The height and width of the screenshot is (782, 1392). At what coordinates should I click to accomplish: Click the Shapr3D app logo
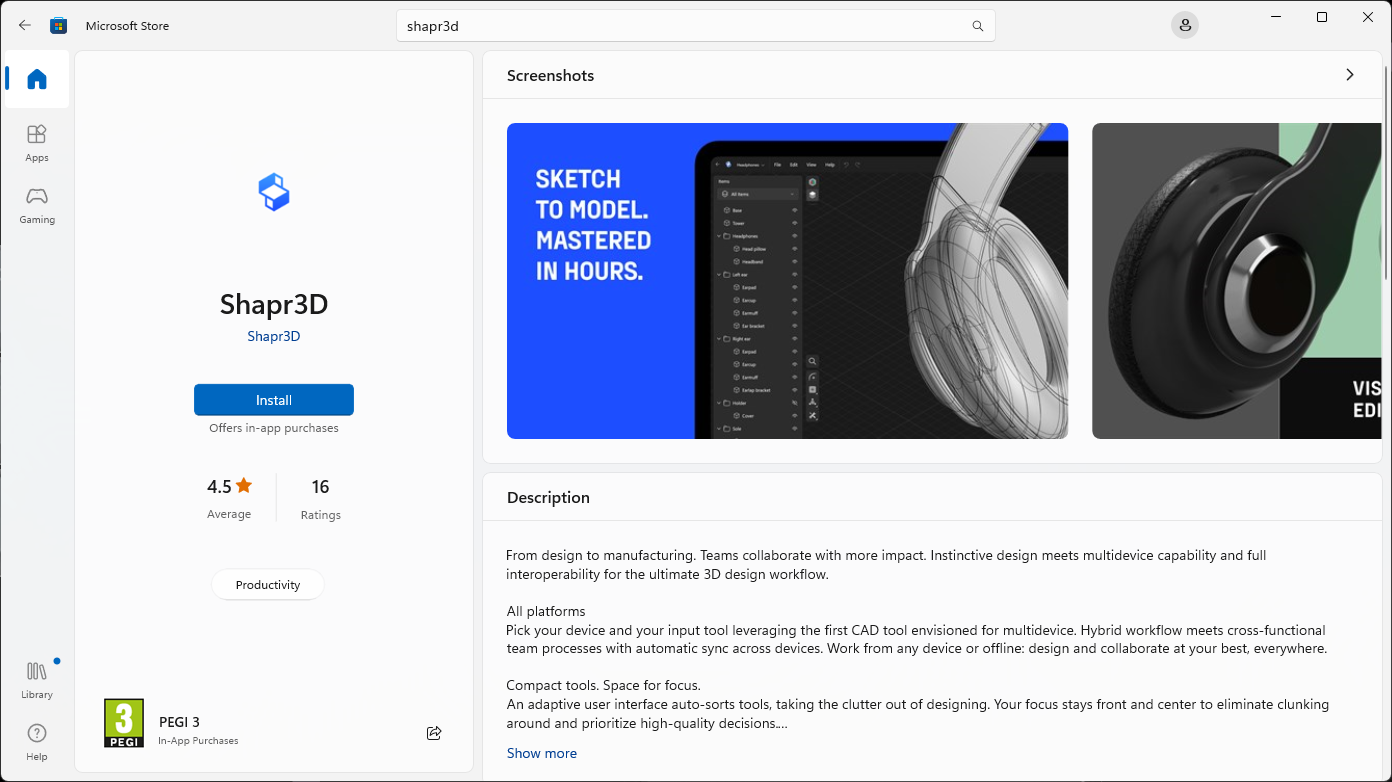pos(274,192)
